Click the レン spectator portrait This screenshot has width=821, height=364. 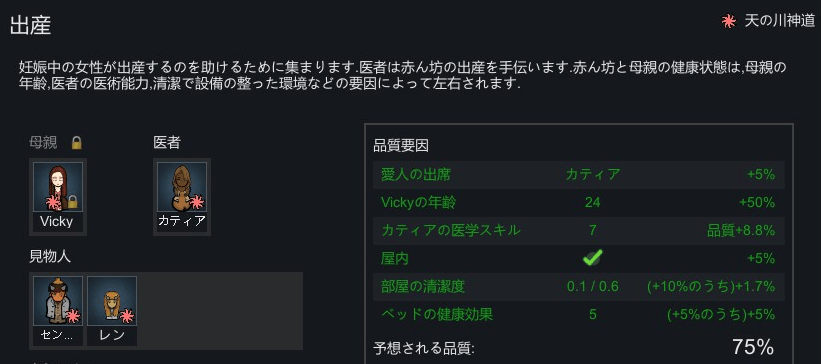pos(112,311)
